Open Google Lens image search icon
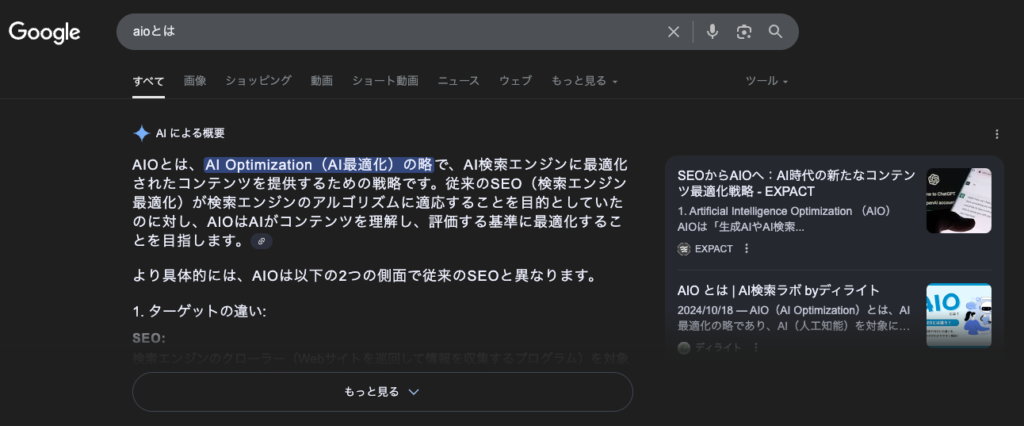Viewport: 1024px width, 426px height. click(744, 31)
